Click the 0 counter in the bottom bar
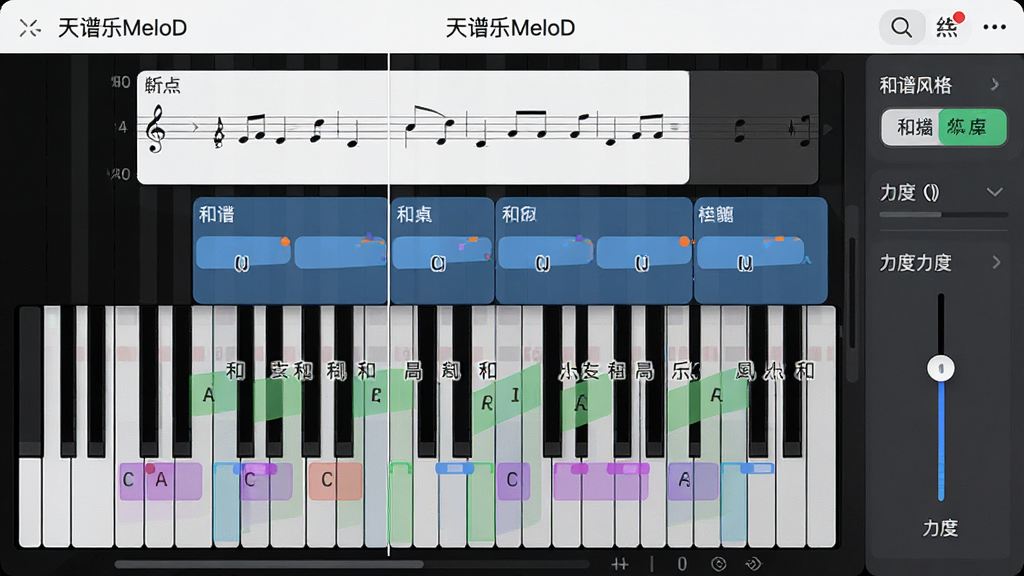 click(x=682, y=564)
